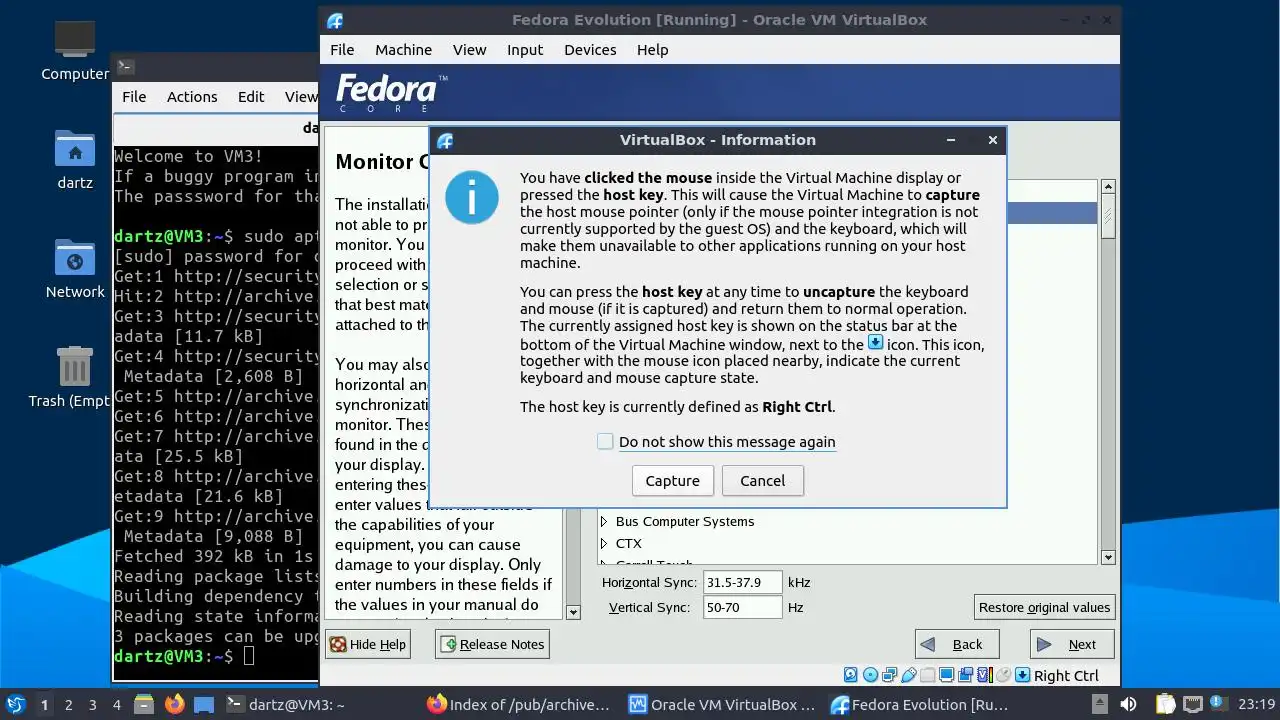1280x720 pixels.
Task: Click the 23:19 clock in tray
Action: (1256, 704)
